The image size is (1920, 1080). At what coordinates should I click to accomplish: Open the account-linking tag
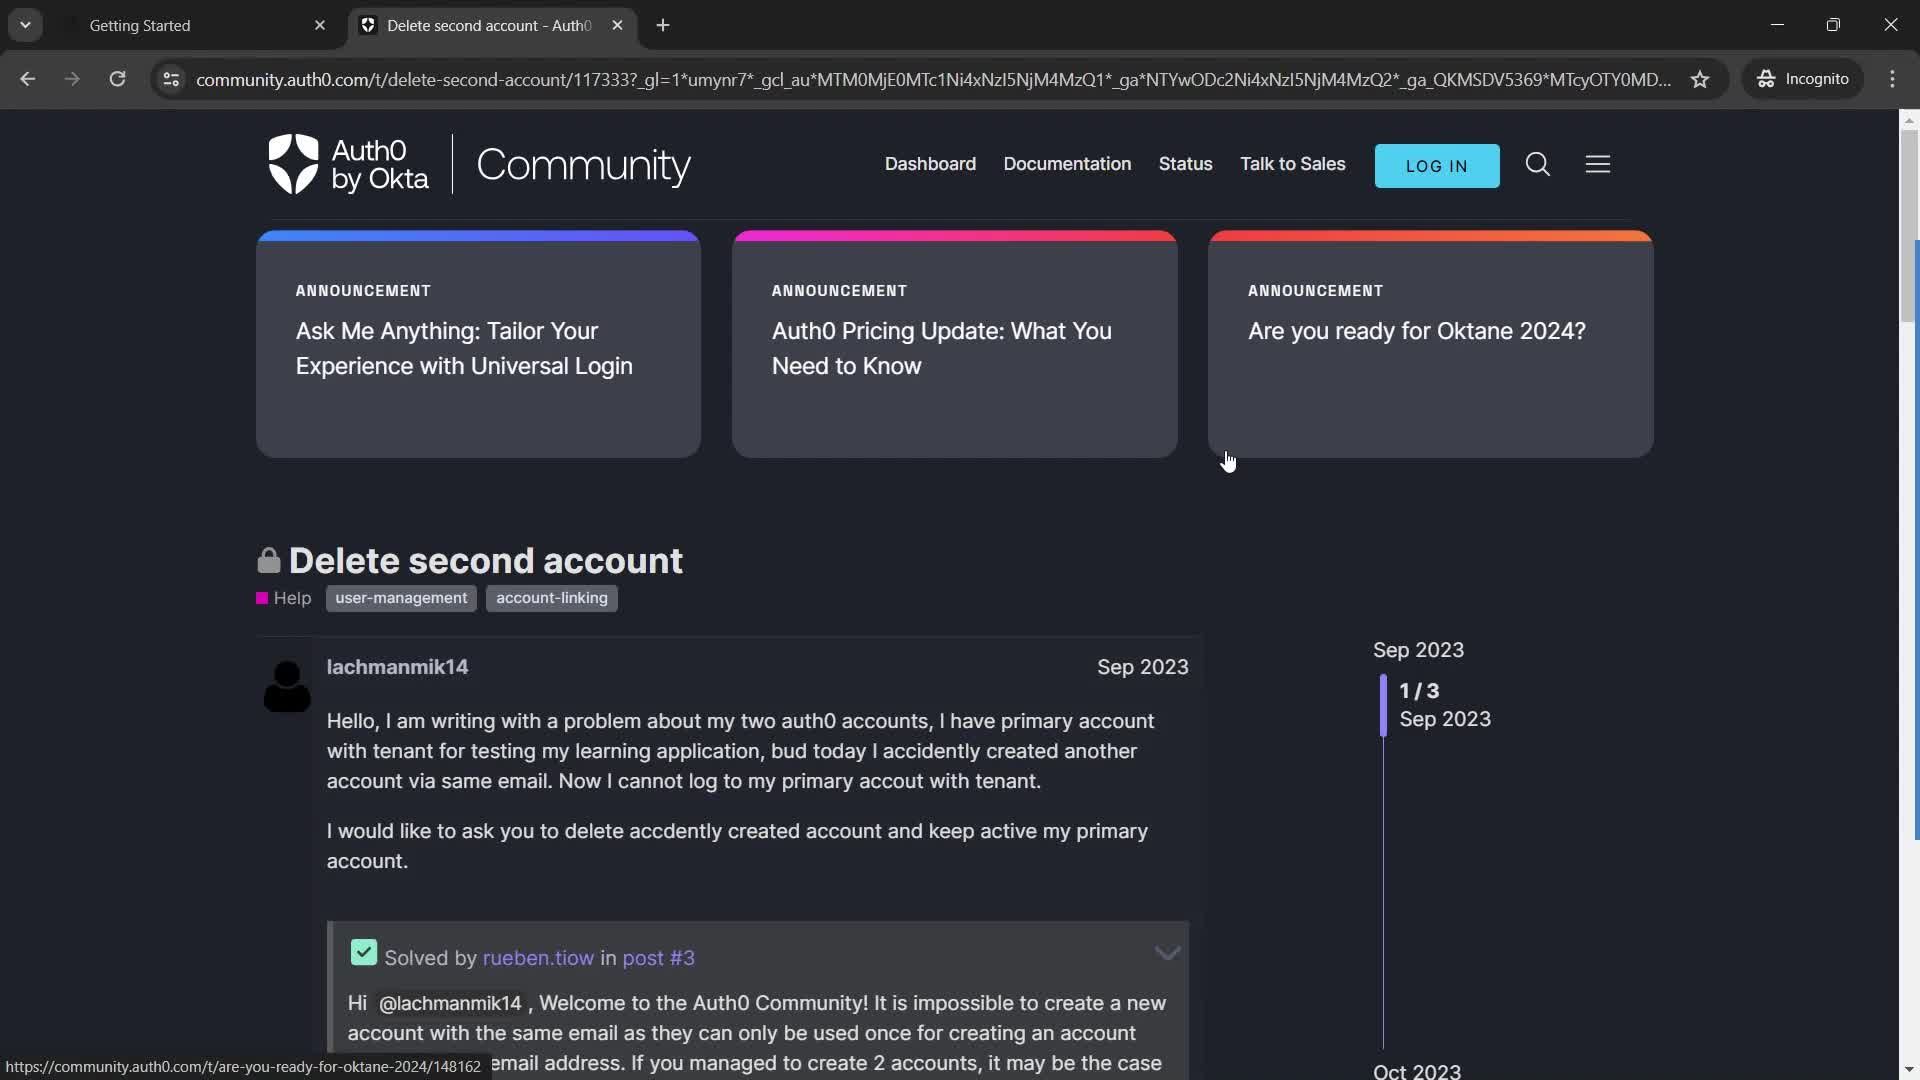coord(552,598)
